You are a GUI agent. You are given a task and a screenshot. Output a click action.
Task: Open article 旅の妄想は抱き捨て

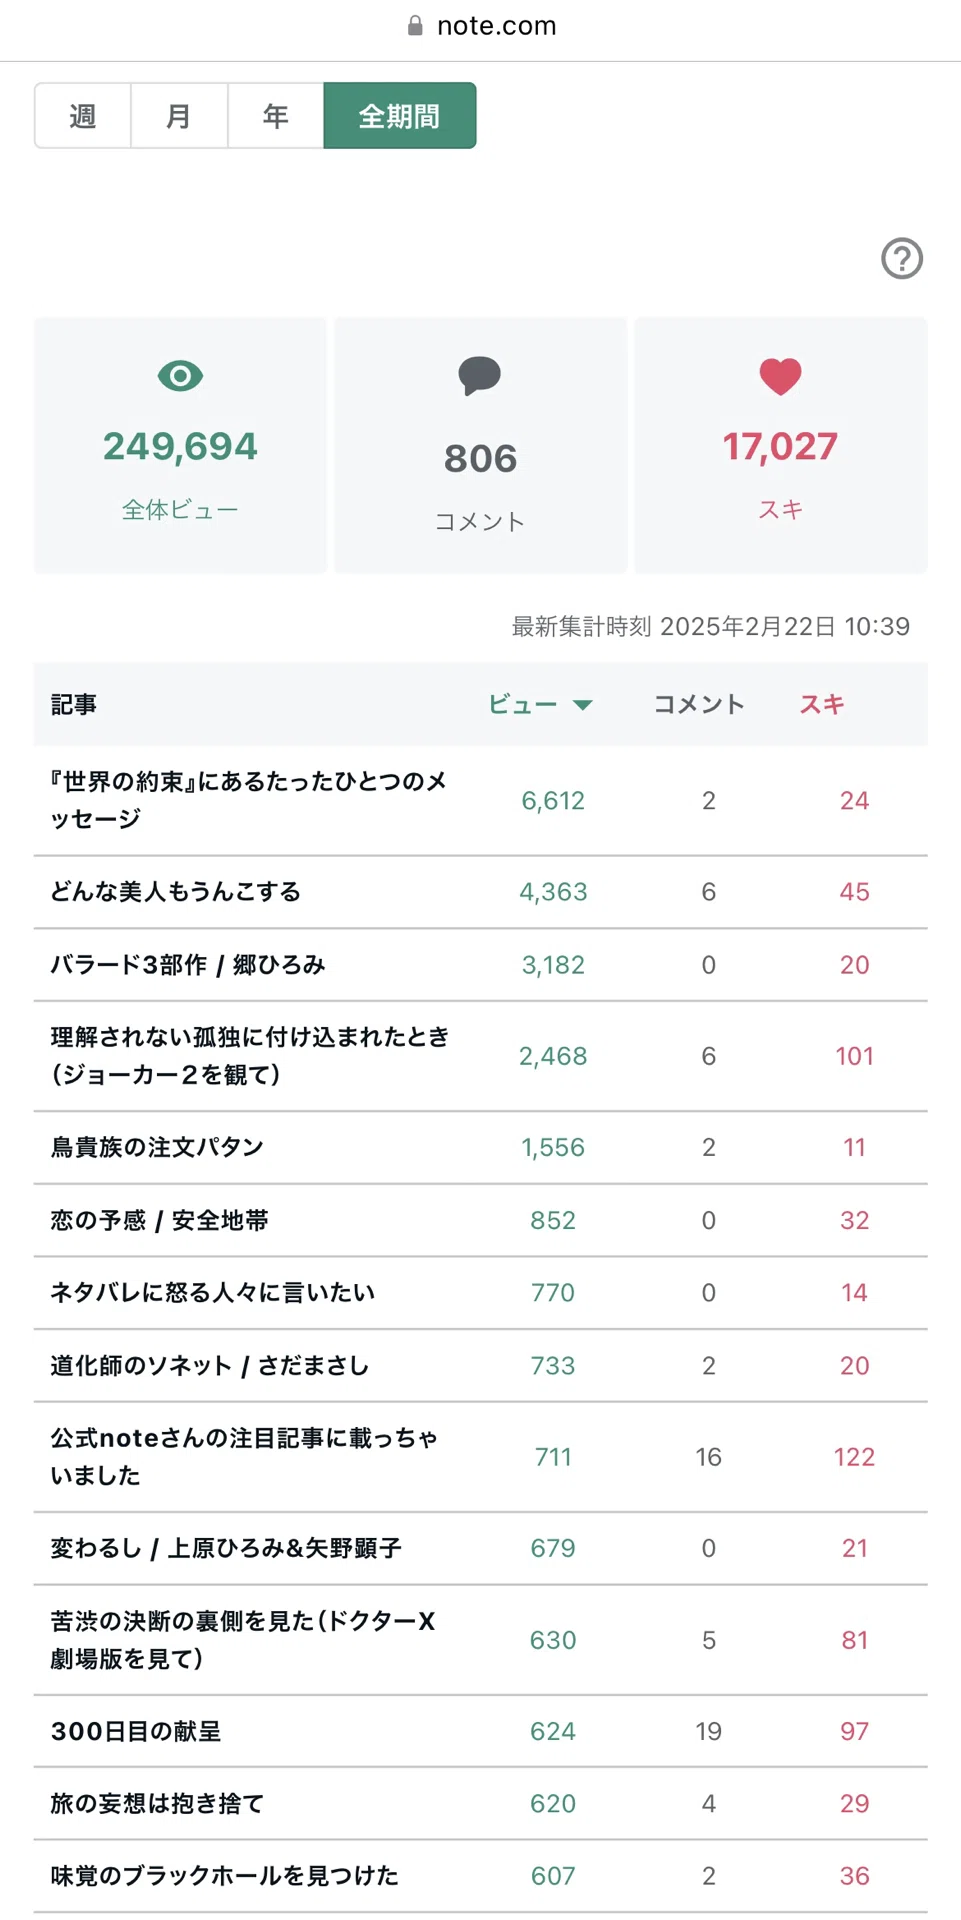tap(158, 1803)
